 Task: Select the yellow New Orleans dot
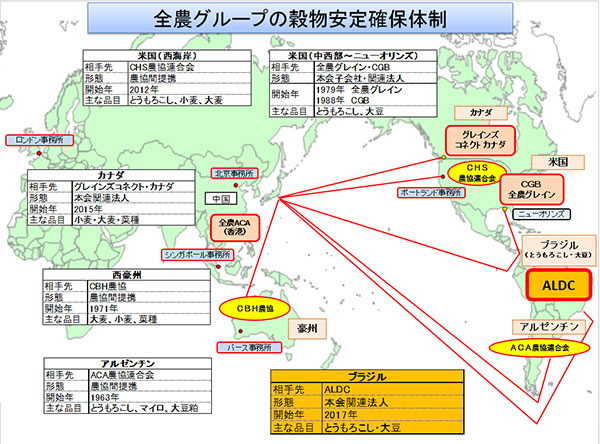[505, 209]
